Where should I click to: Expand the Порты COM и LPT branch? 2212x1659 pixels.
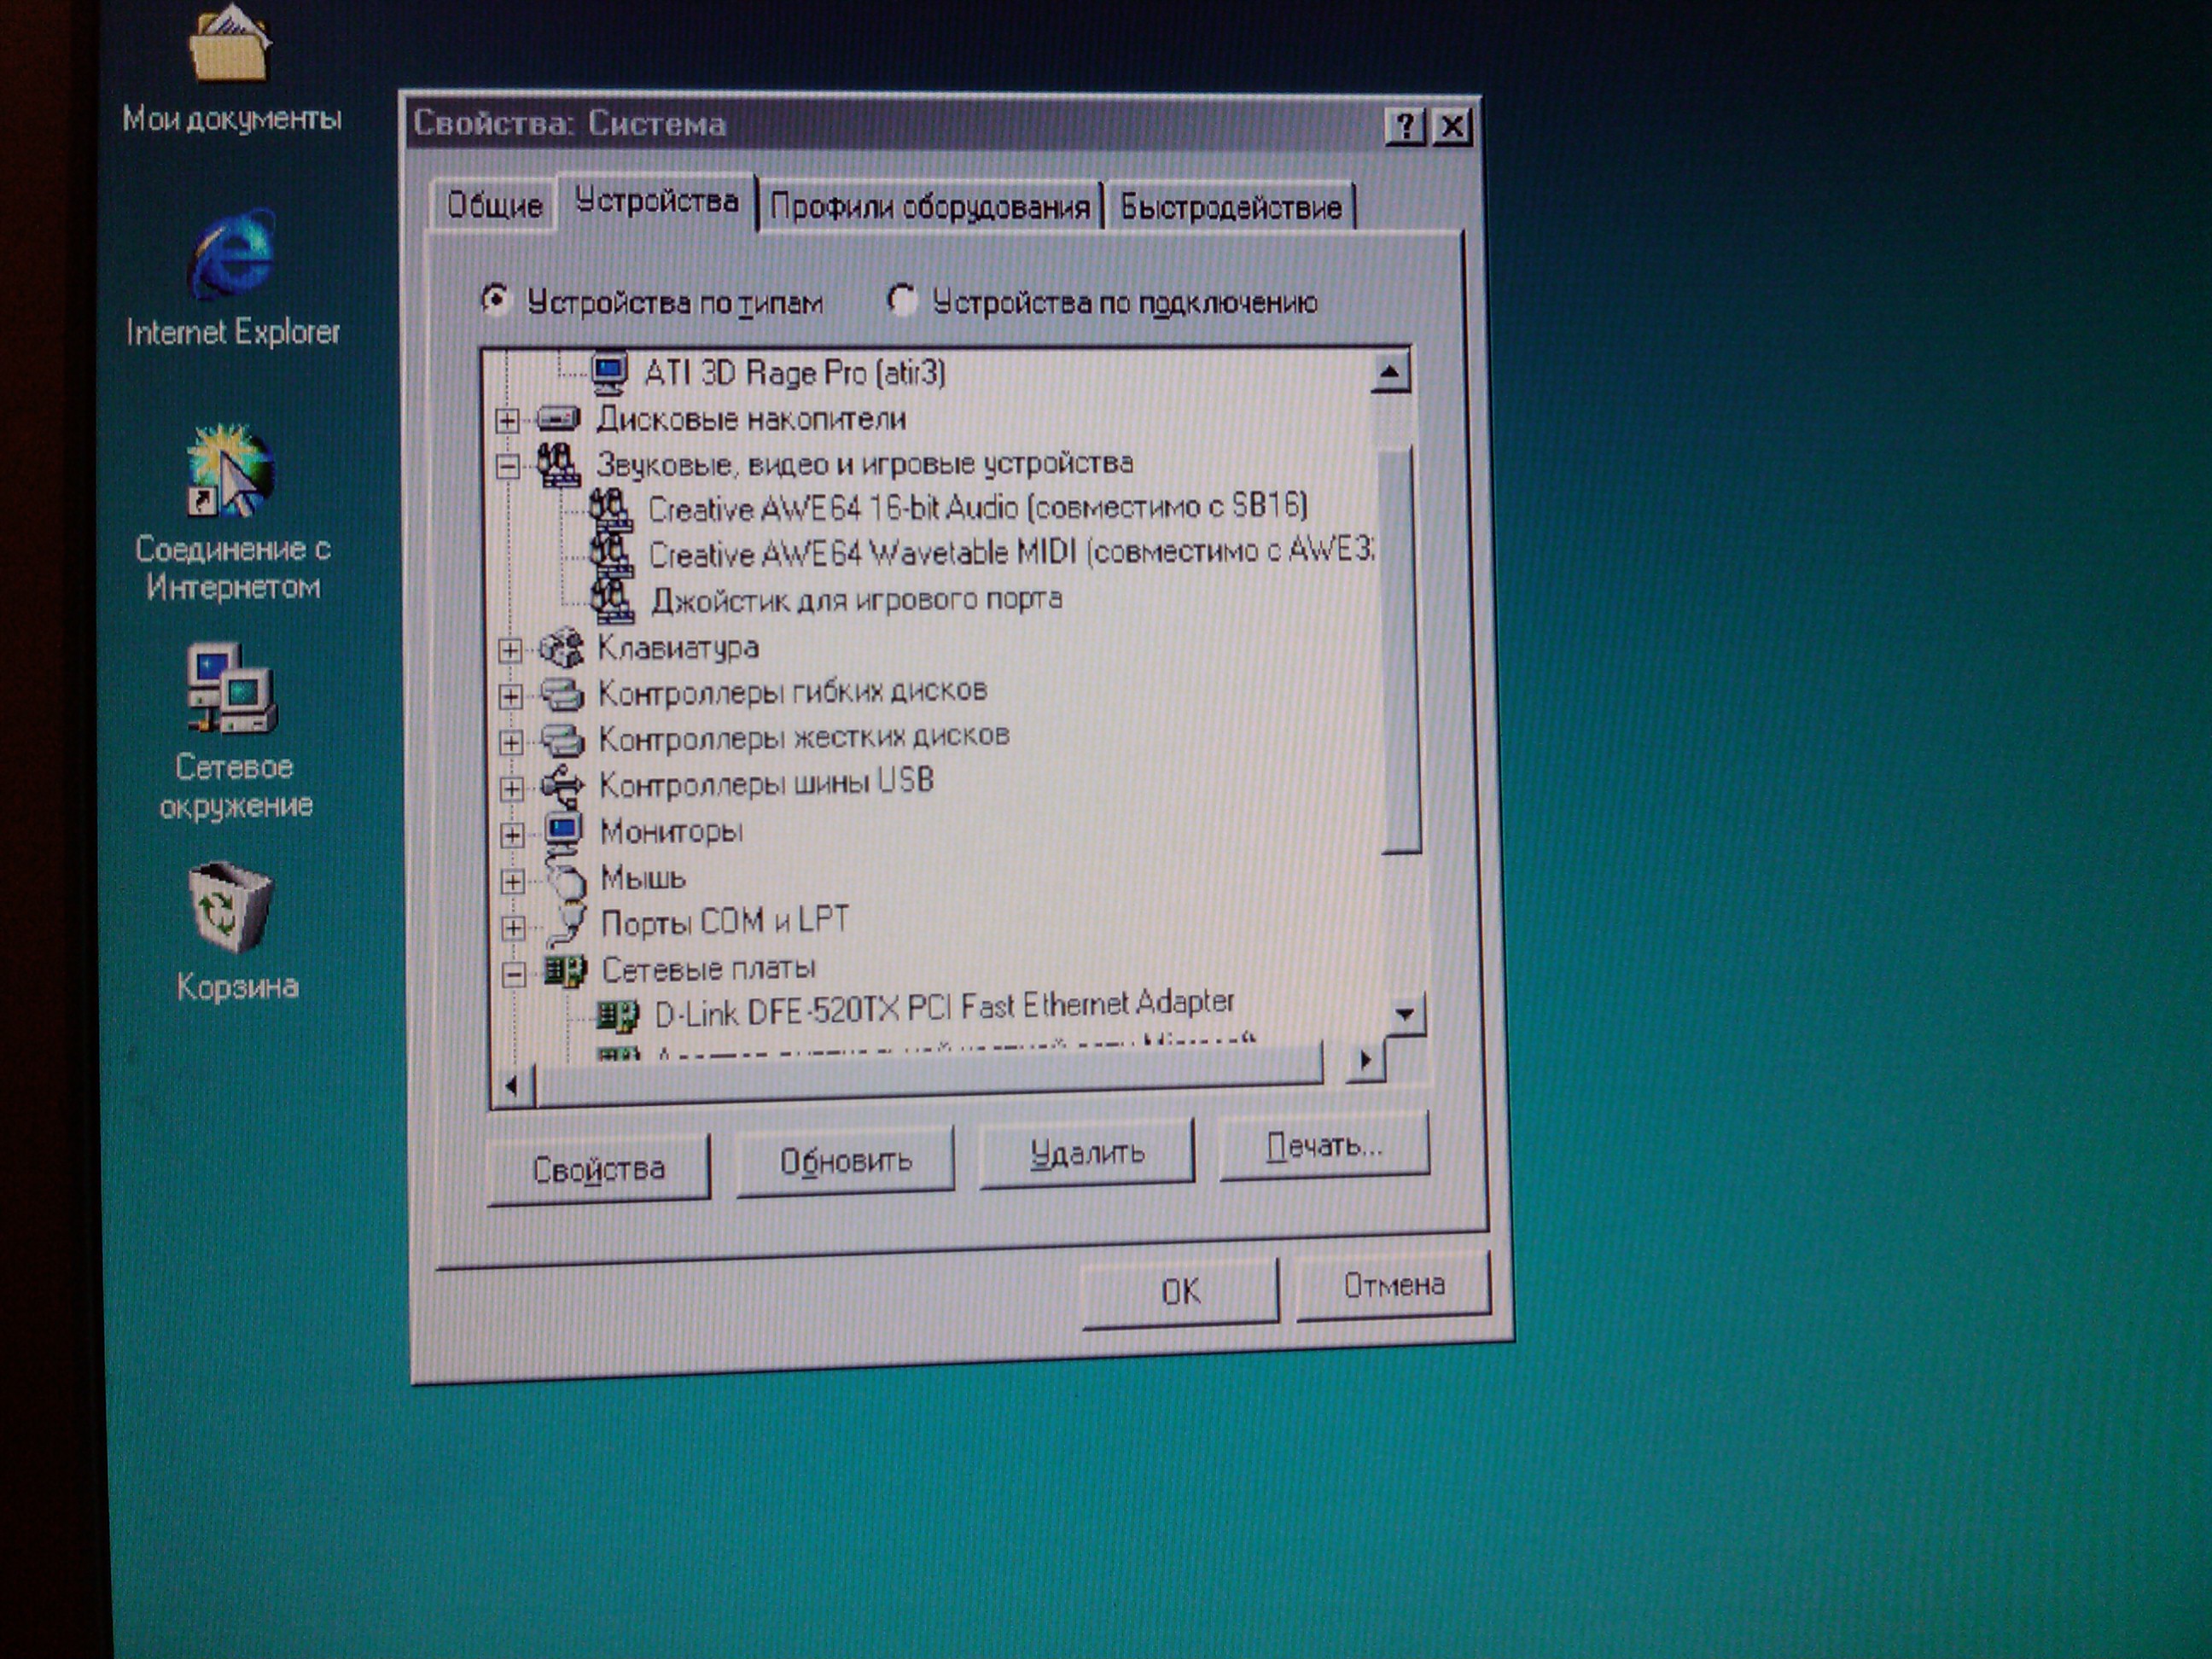[x=513, y=927]
